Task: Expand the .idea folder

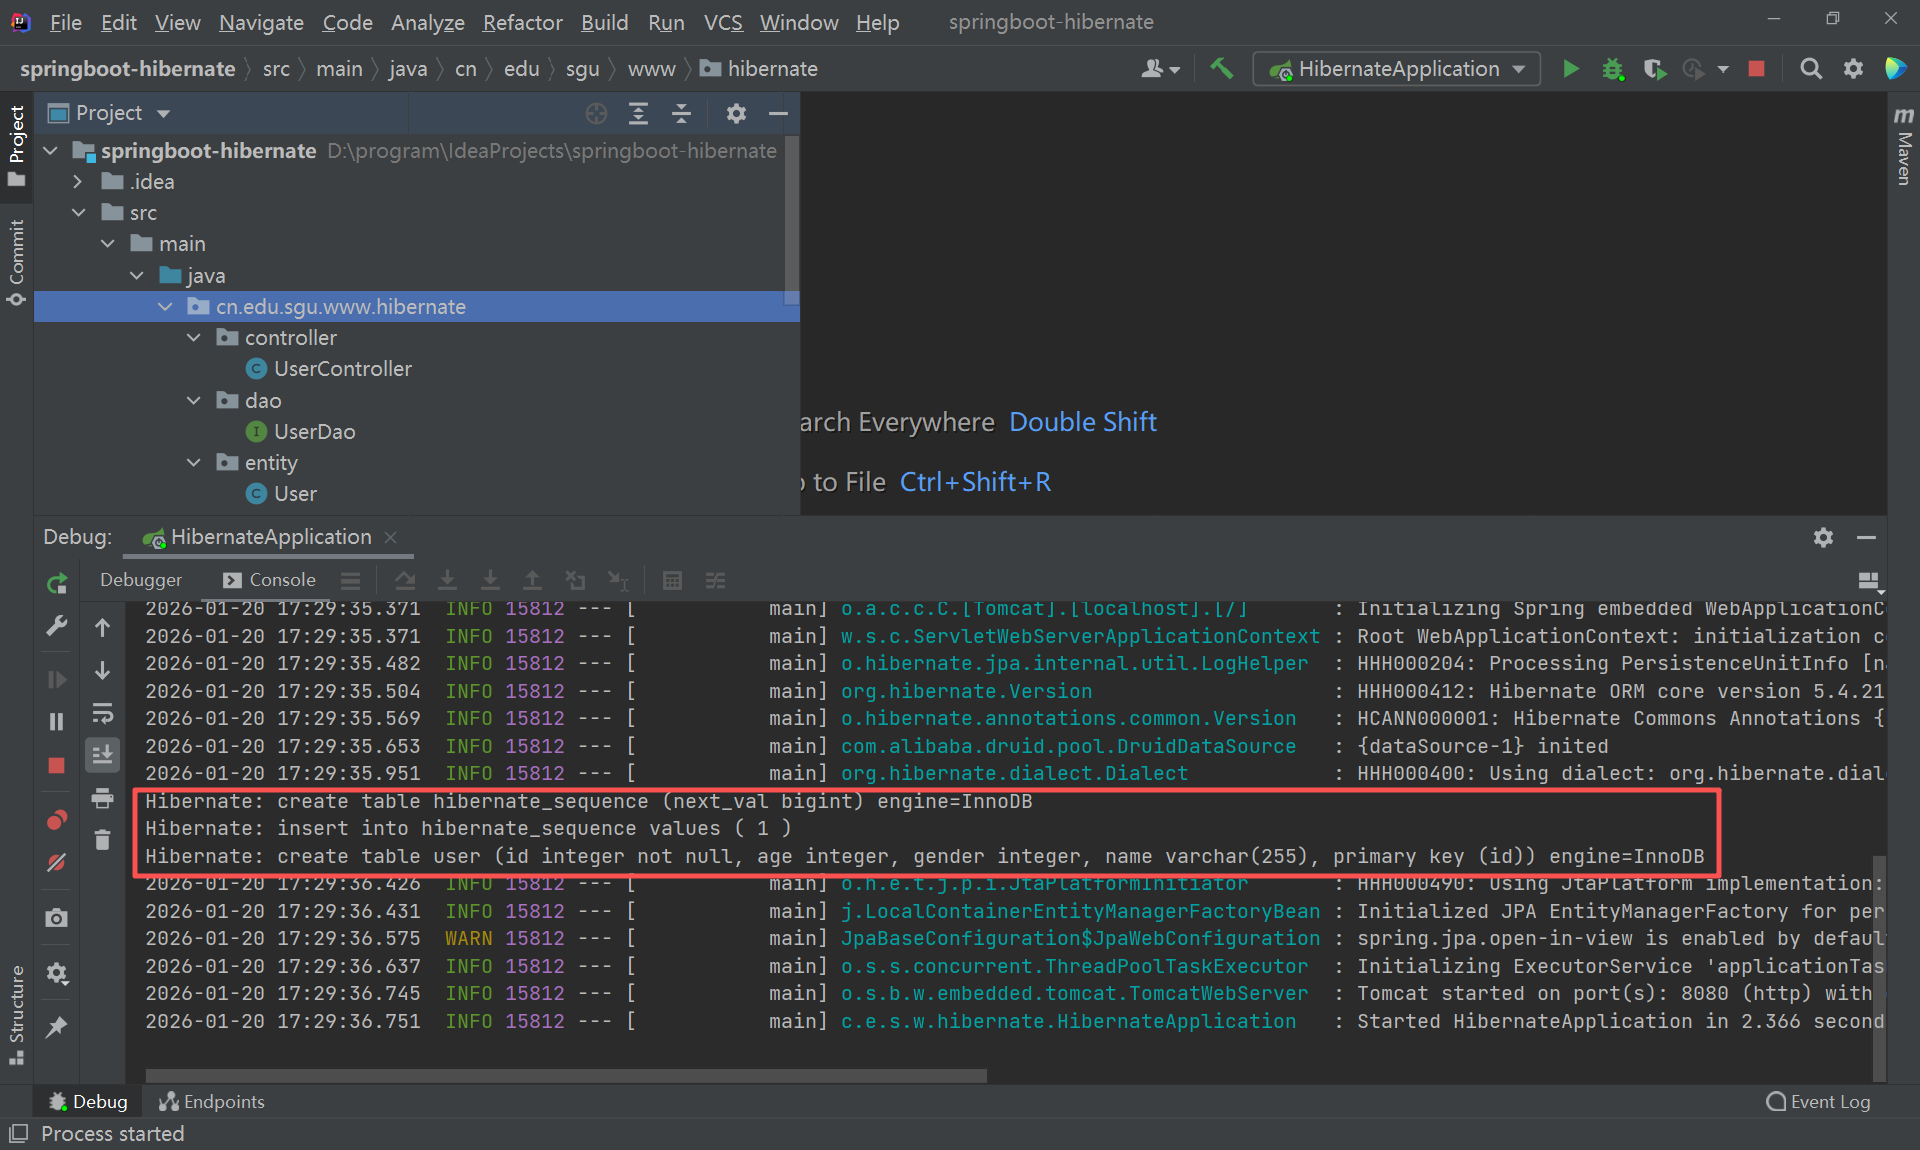Action: click(78, 182)
